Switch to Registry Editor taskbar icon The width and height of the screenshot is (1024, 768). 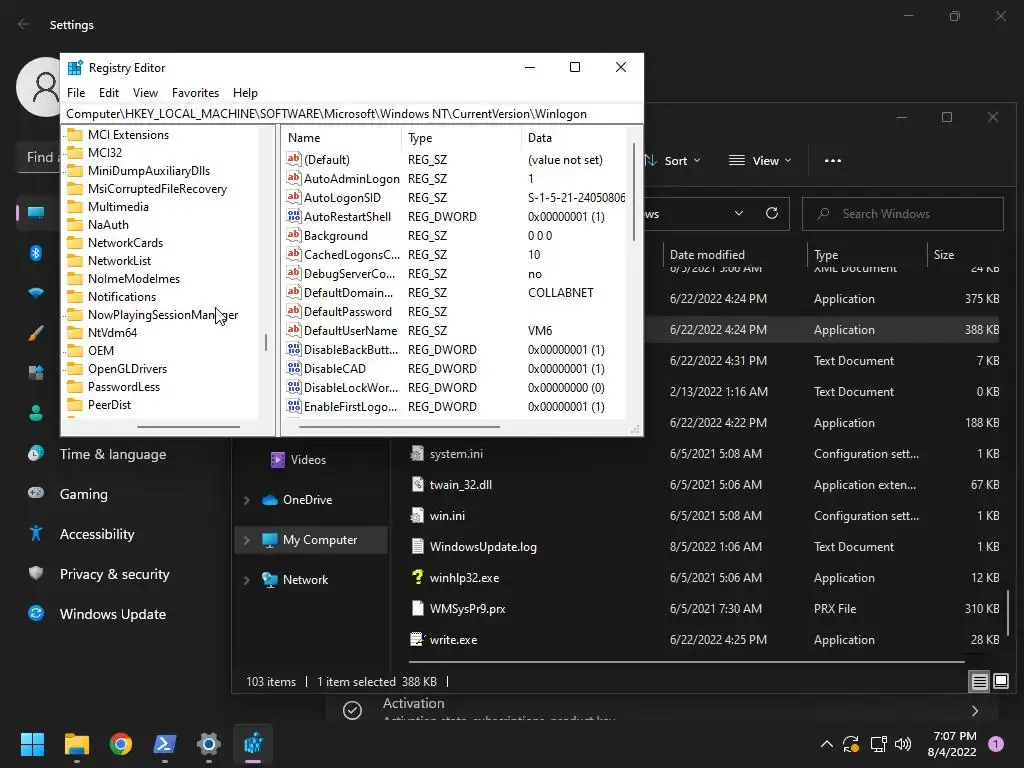click(253, 744)
